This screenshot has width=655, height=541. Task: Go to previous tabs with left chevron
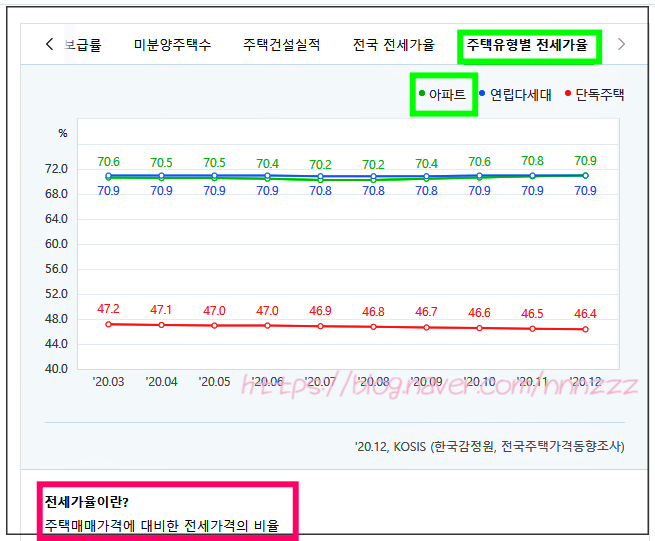[x=49, y=44]
